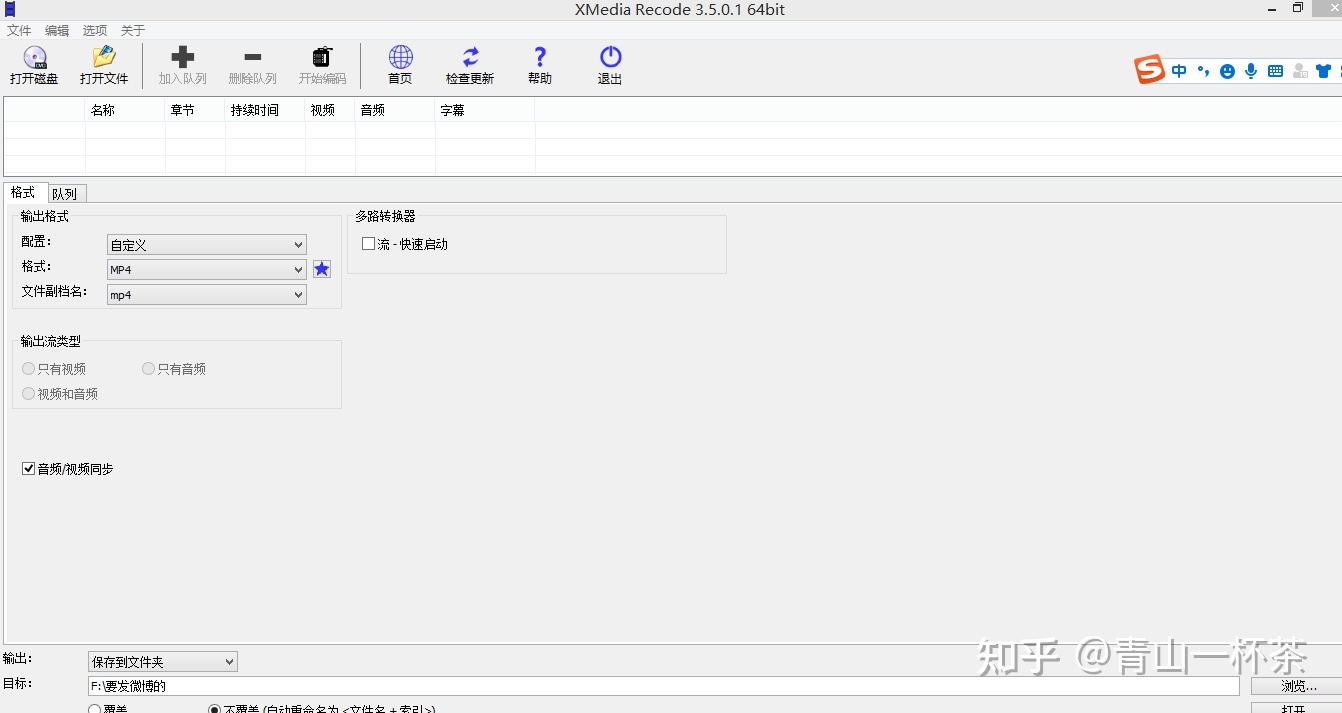Screen dimensions: 1342x713
Task: Open the 选项 menu
Action: pos(95,31)
